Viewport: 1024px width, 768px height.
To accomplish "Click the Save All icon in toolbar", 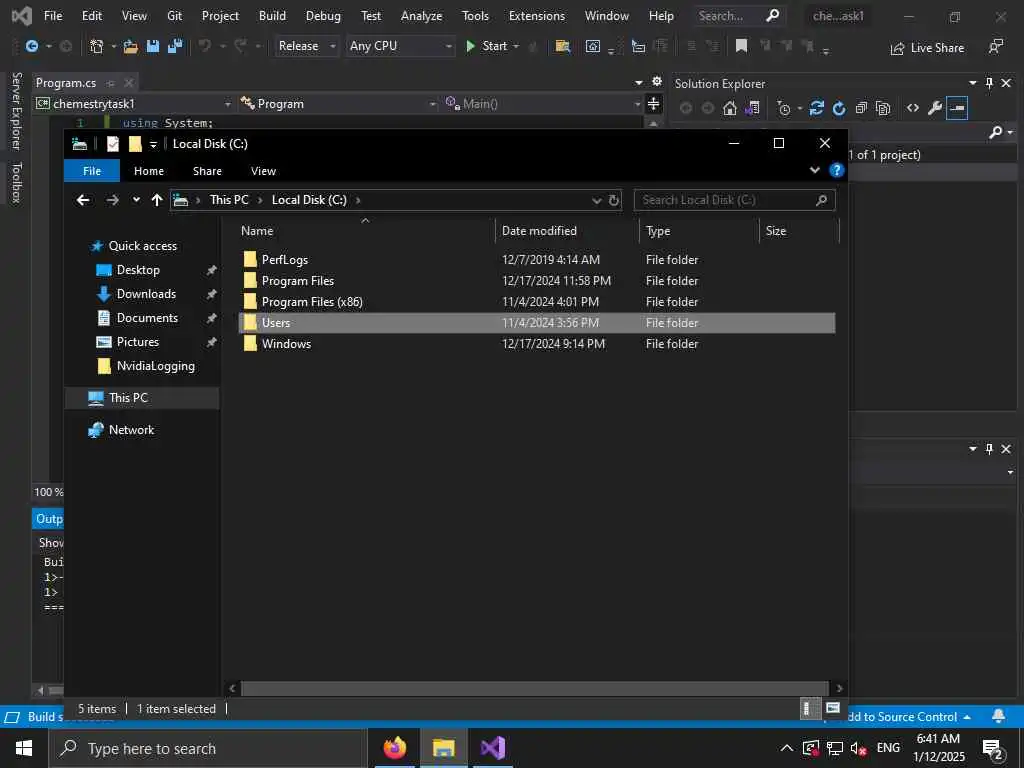I will point(175,46).
